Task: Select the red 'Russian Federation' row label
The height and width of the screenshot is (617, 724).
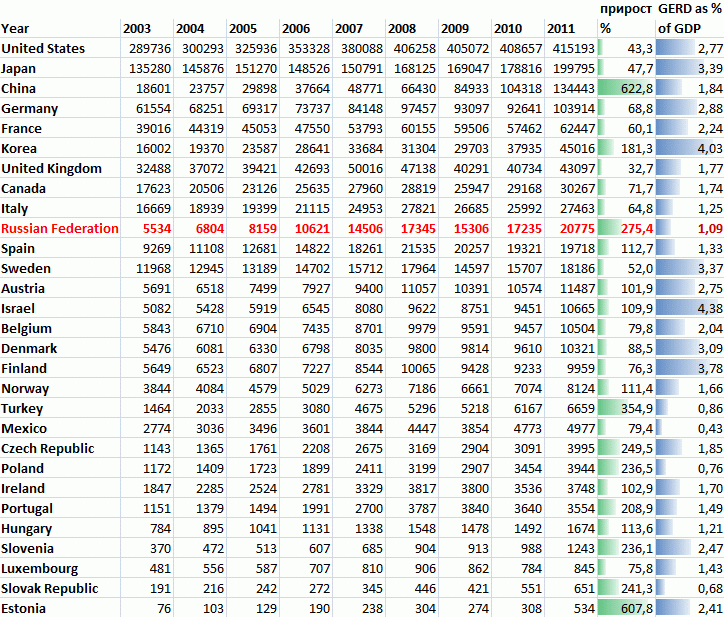Action: (x=60, y=229)
